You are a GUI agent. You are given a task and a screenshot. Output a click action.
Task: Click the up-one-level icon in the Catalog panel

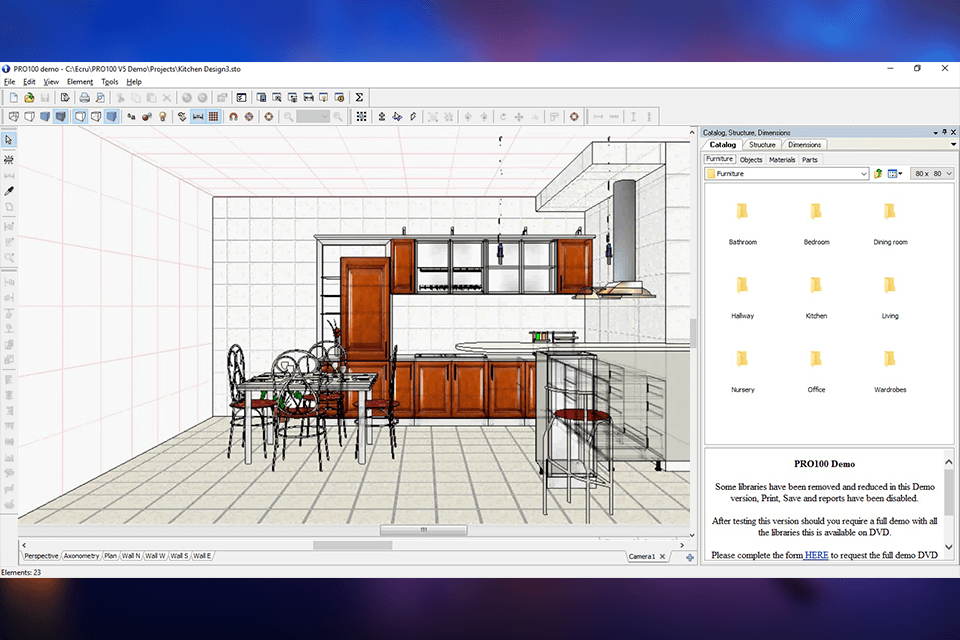[878, 172]
